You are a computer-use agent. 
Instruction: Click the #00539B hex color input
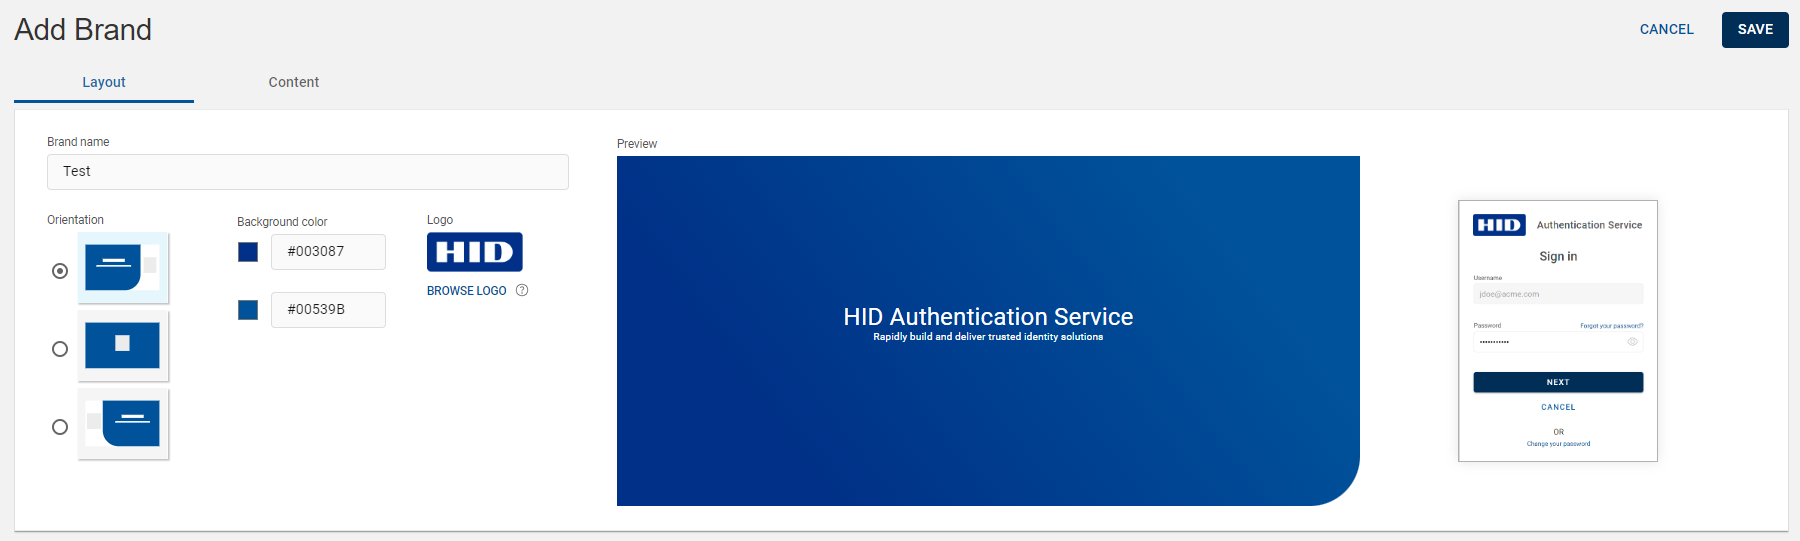coord(328,310)
